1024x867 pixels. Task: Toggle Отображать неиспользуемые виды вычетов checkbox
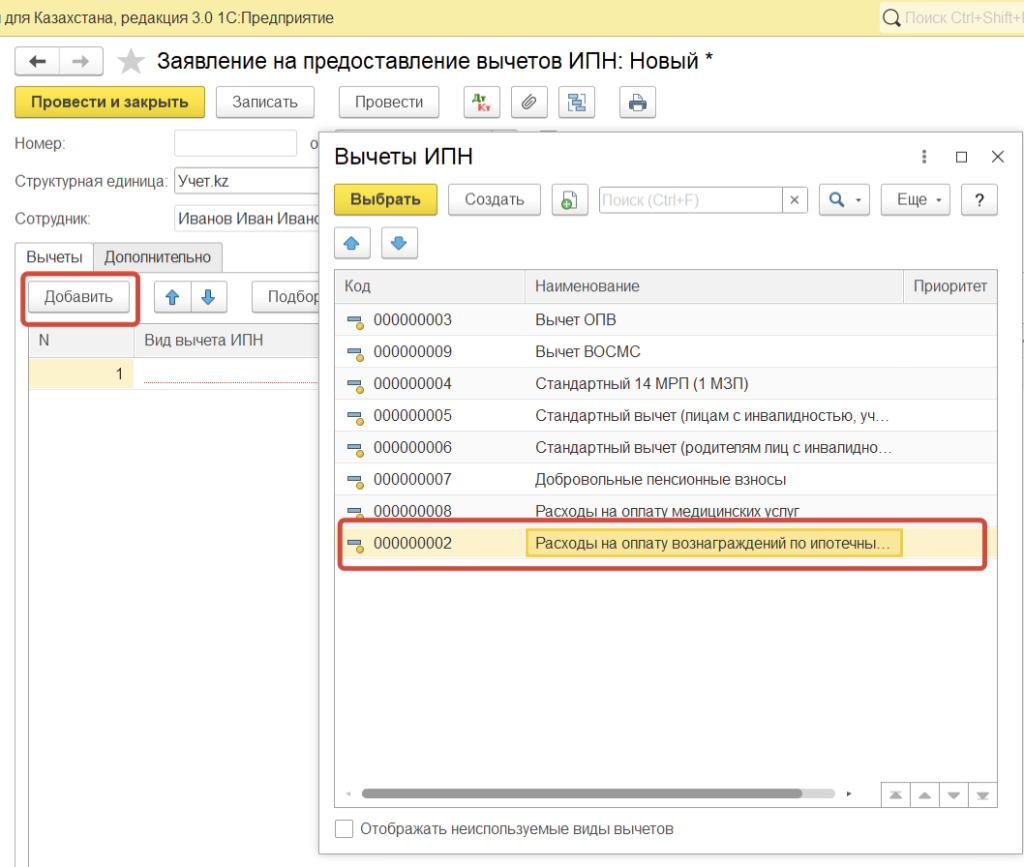[344, 829]
